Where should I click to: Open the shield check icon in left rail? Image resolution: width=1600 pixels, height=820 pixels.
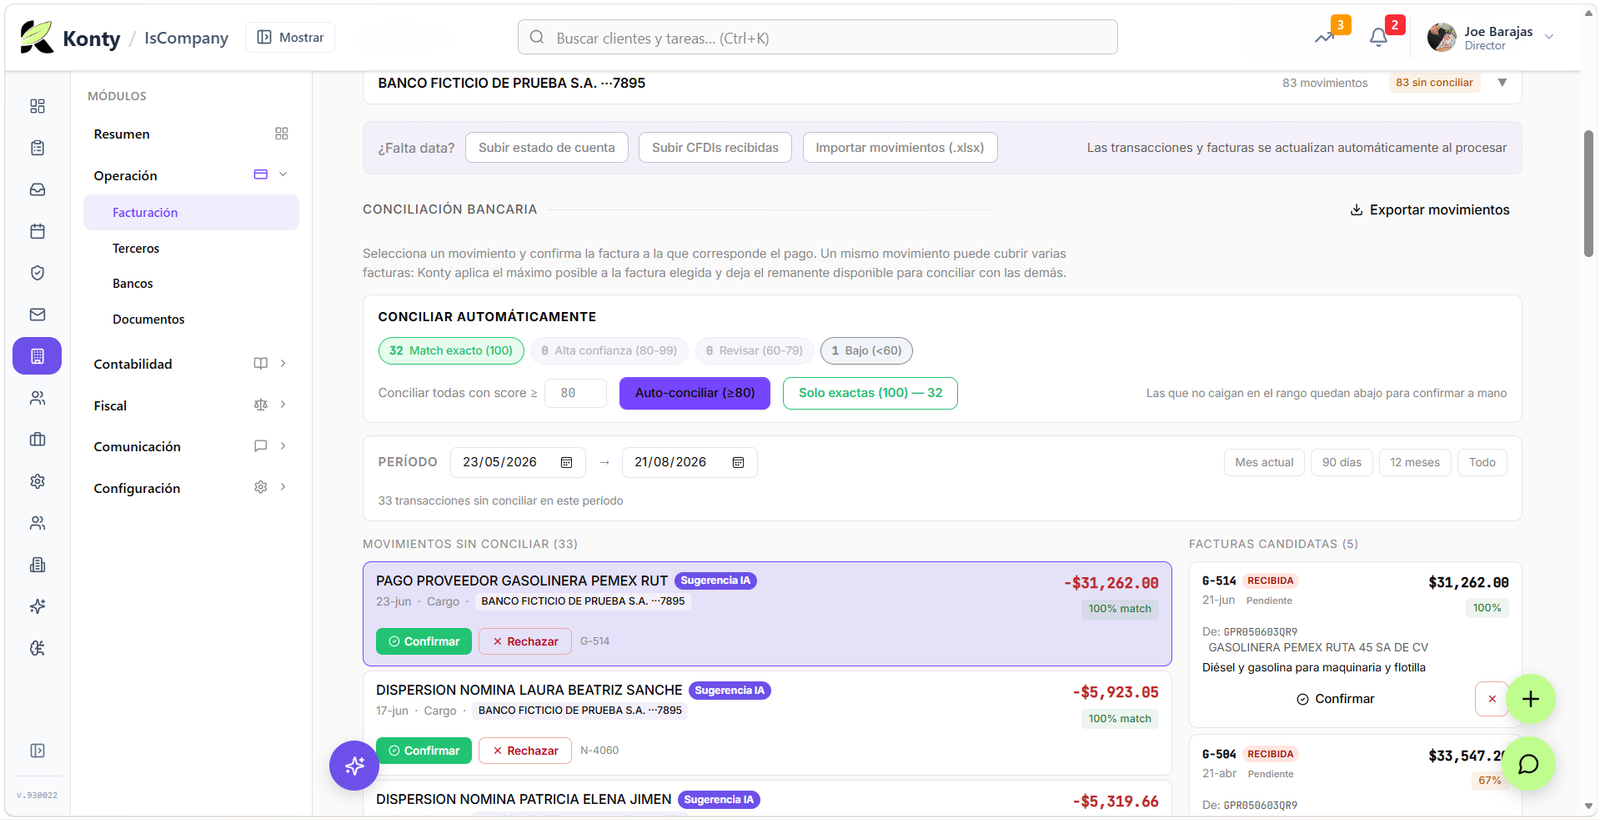point(37,273)
